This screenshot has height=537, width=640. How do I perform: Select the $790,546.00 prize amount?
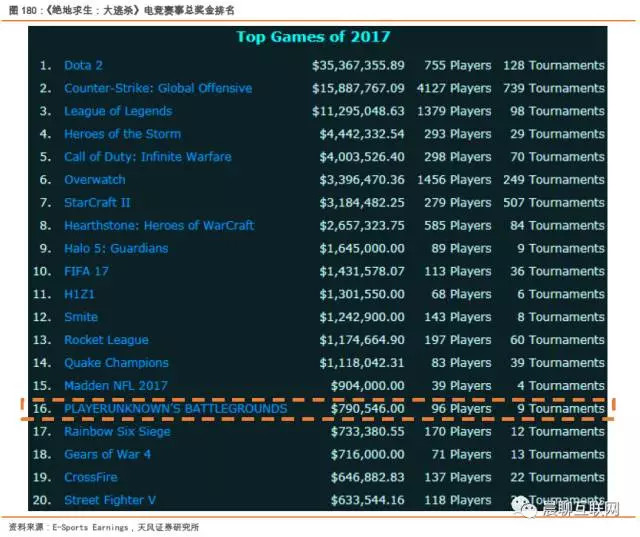click(368, 408)
